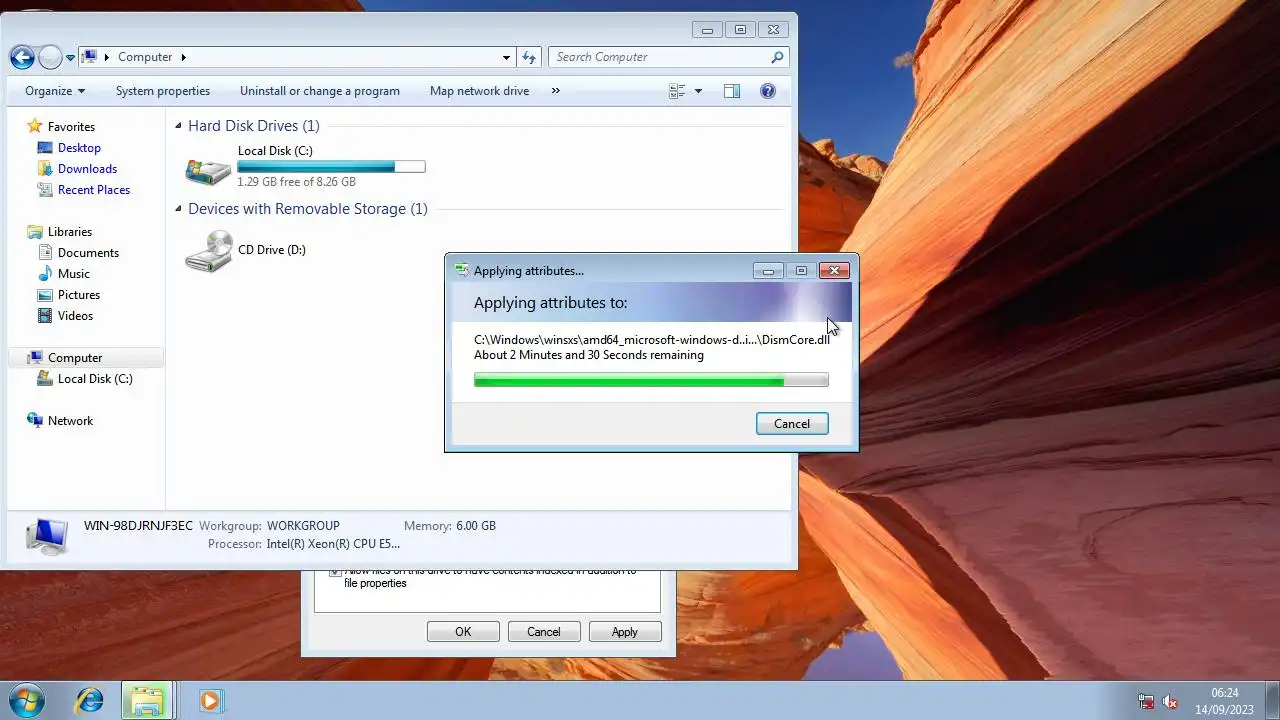Click the breadcrumb arrow after Computer
Image resolution: width=1280 pixels, height=720 pixels.
tap(184, 57)
